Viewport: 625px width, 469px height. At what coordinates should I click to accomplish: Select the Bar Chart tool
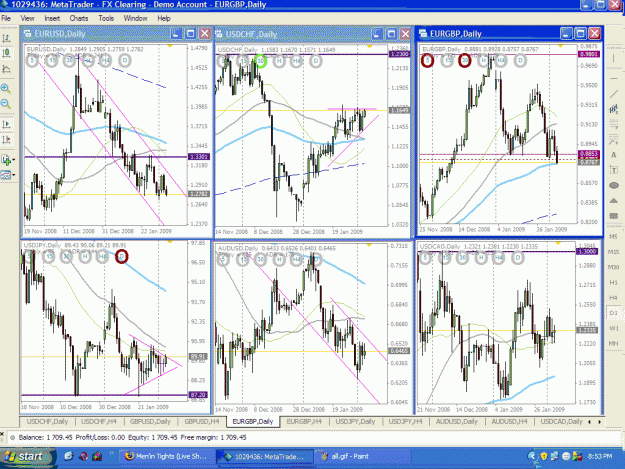pos(6,38)
